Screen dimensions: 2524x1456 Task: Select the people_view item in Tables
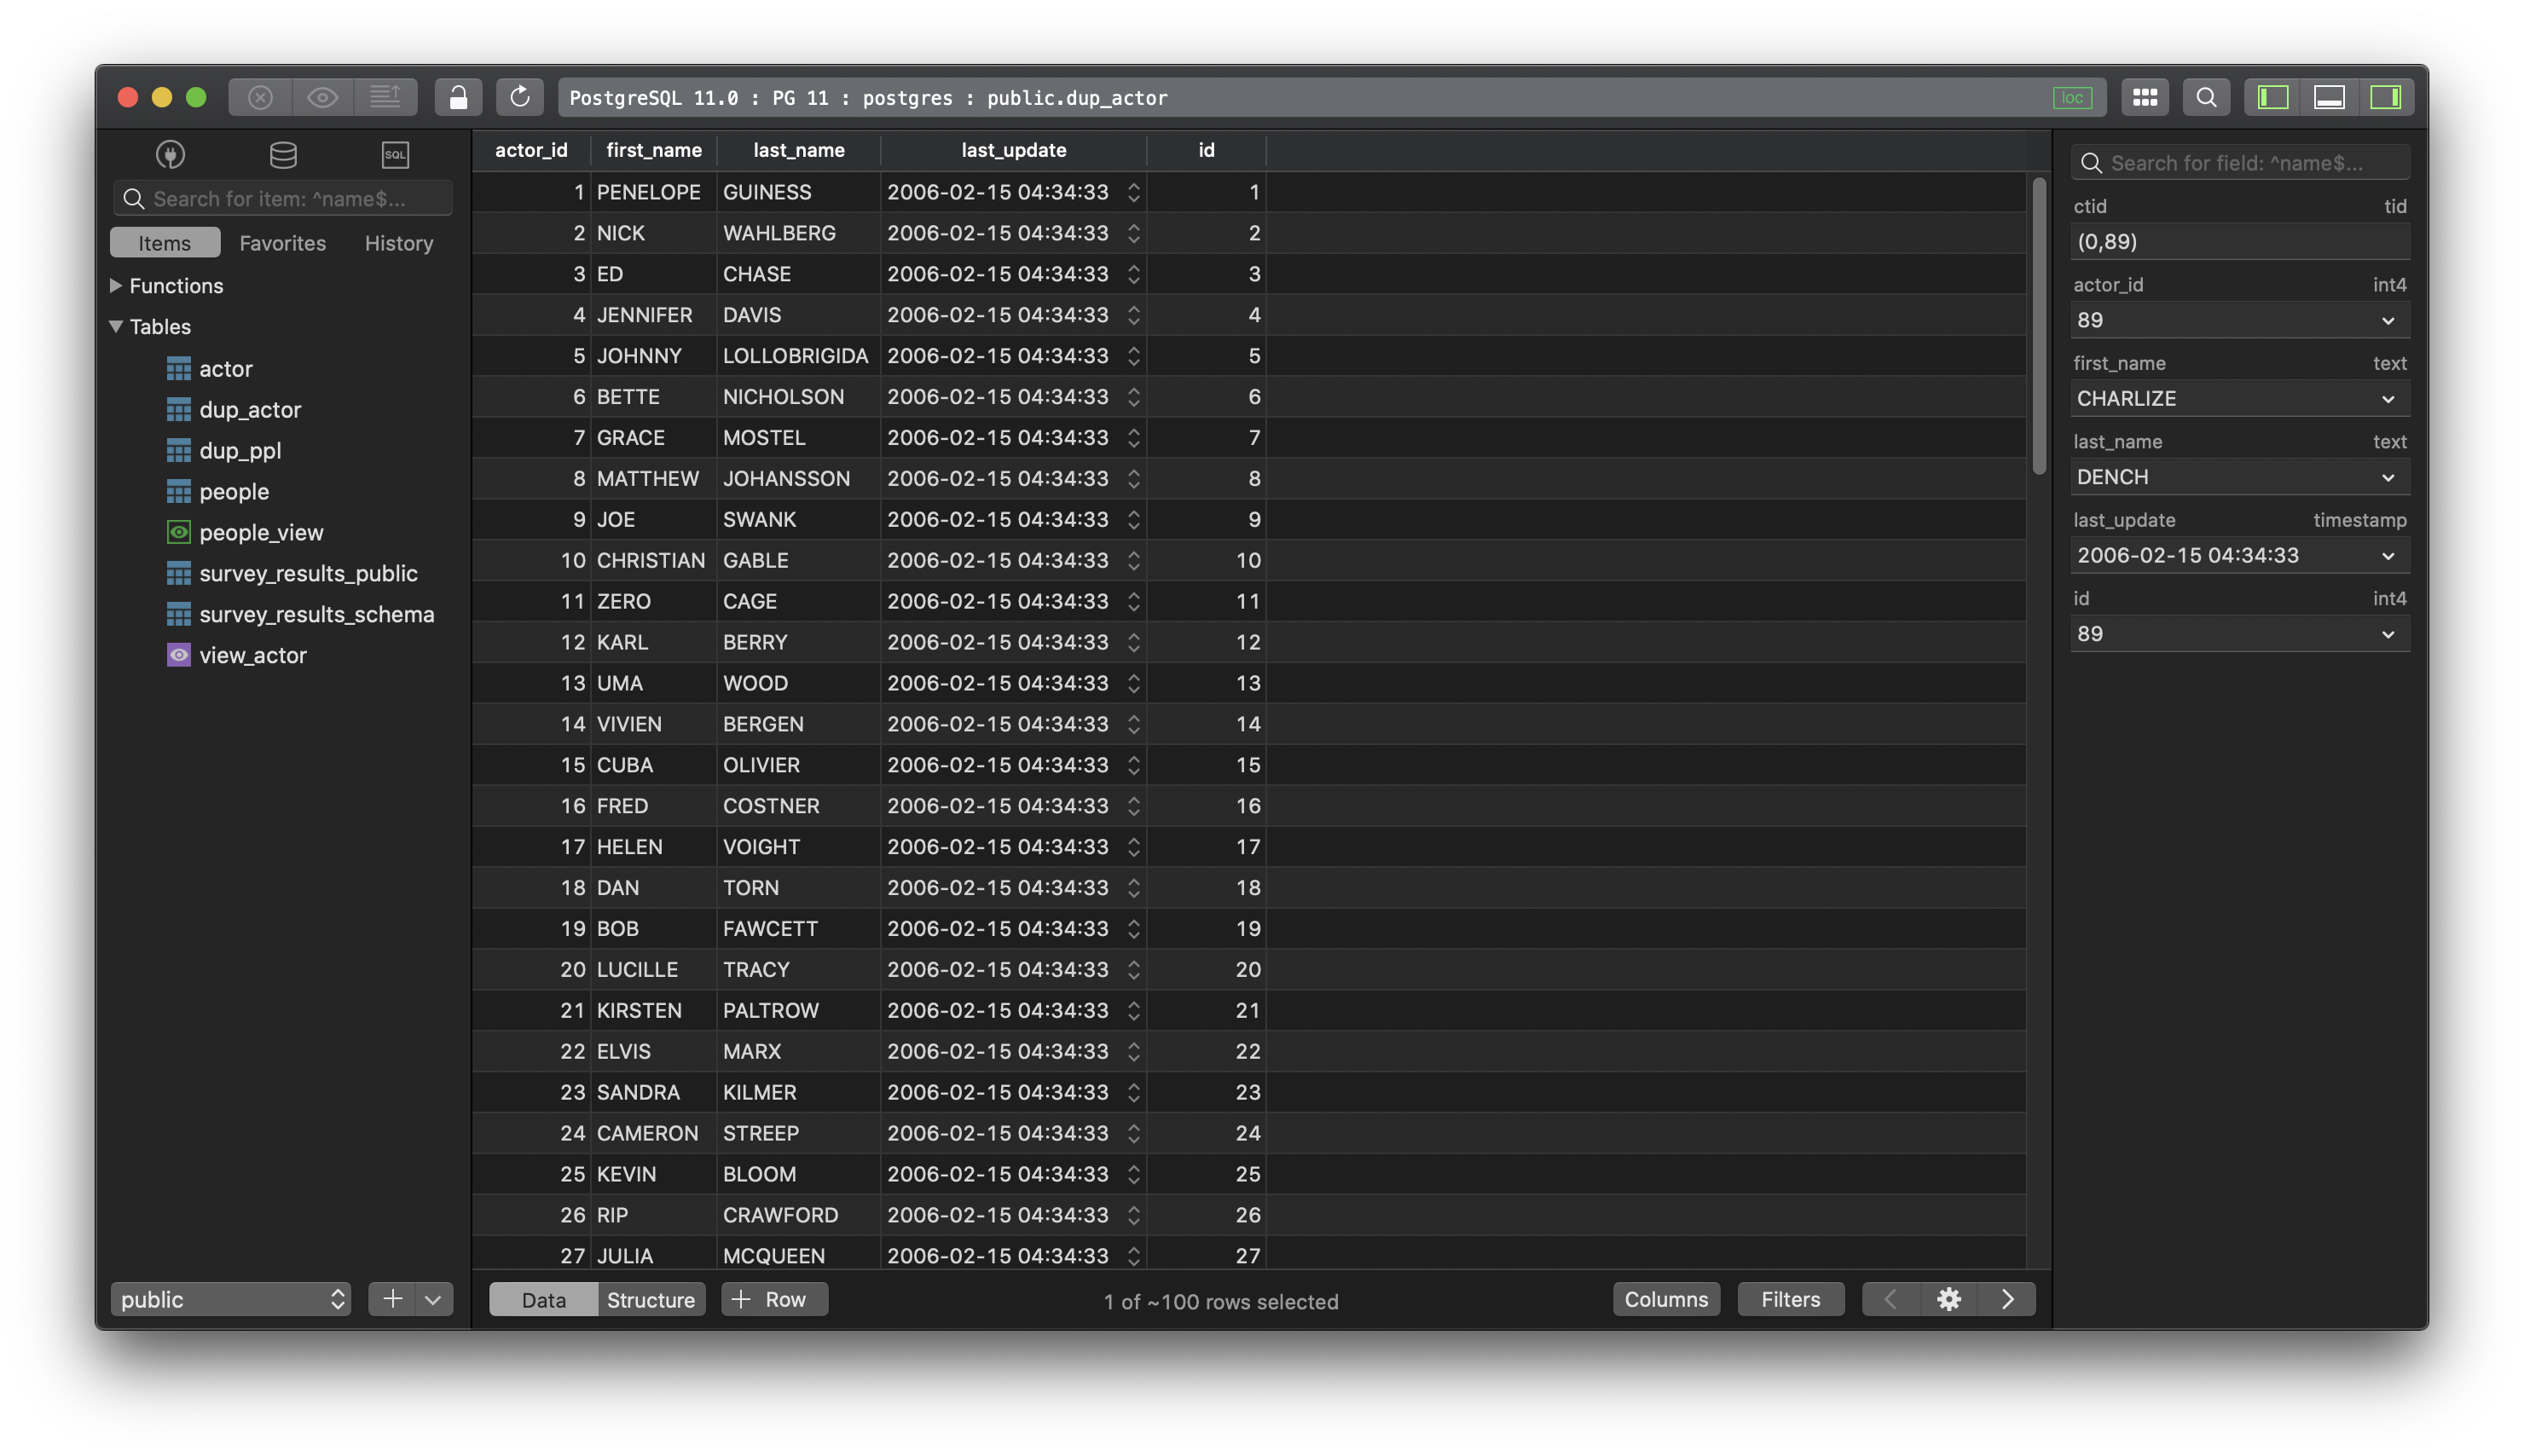coord(260,532)
